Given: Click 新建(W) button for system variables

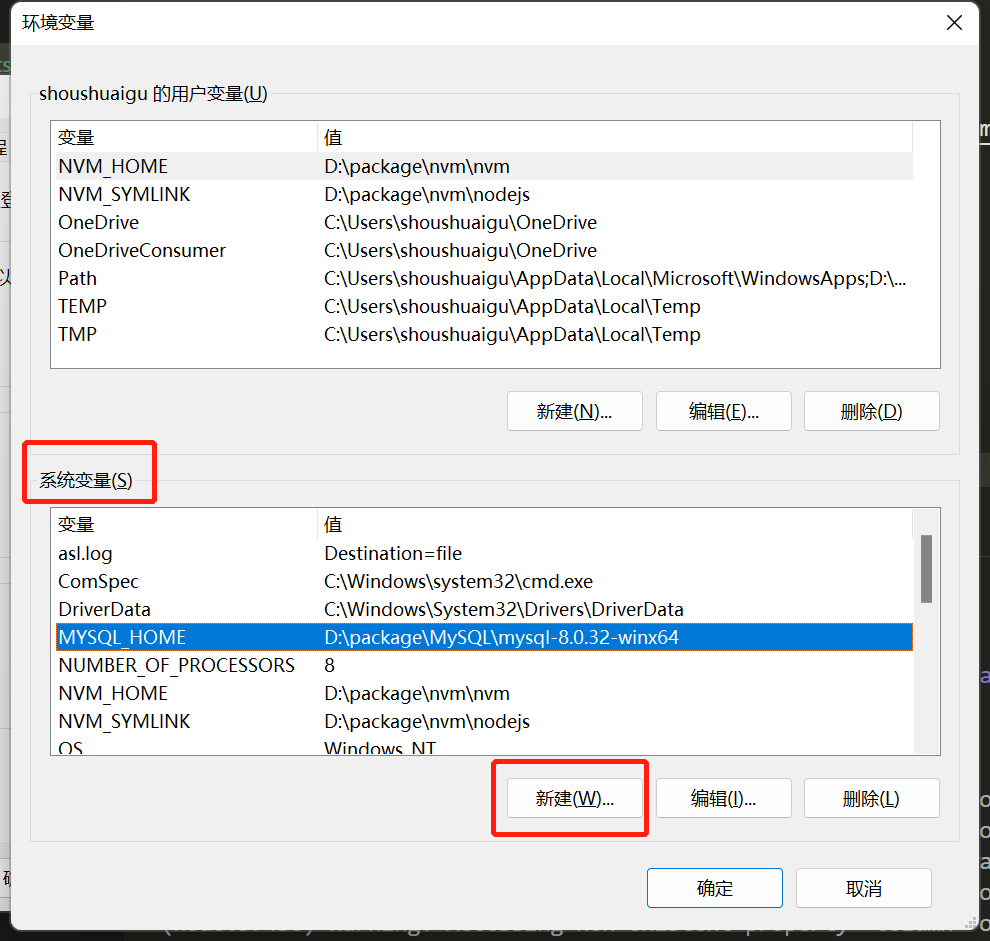Looking at the screenshot, I should [x=574, y=798].
